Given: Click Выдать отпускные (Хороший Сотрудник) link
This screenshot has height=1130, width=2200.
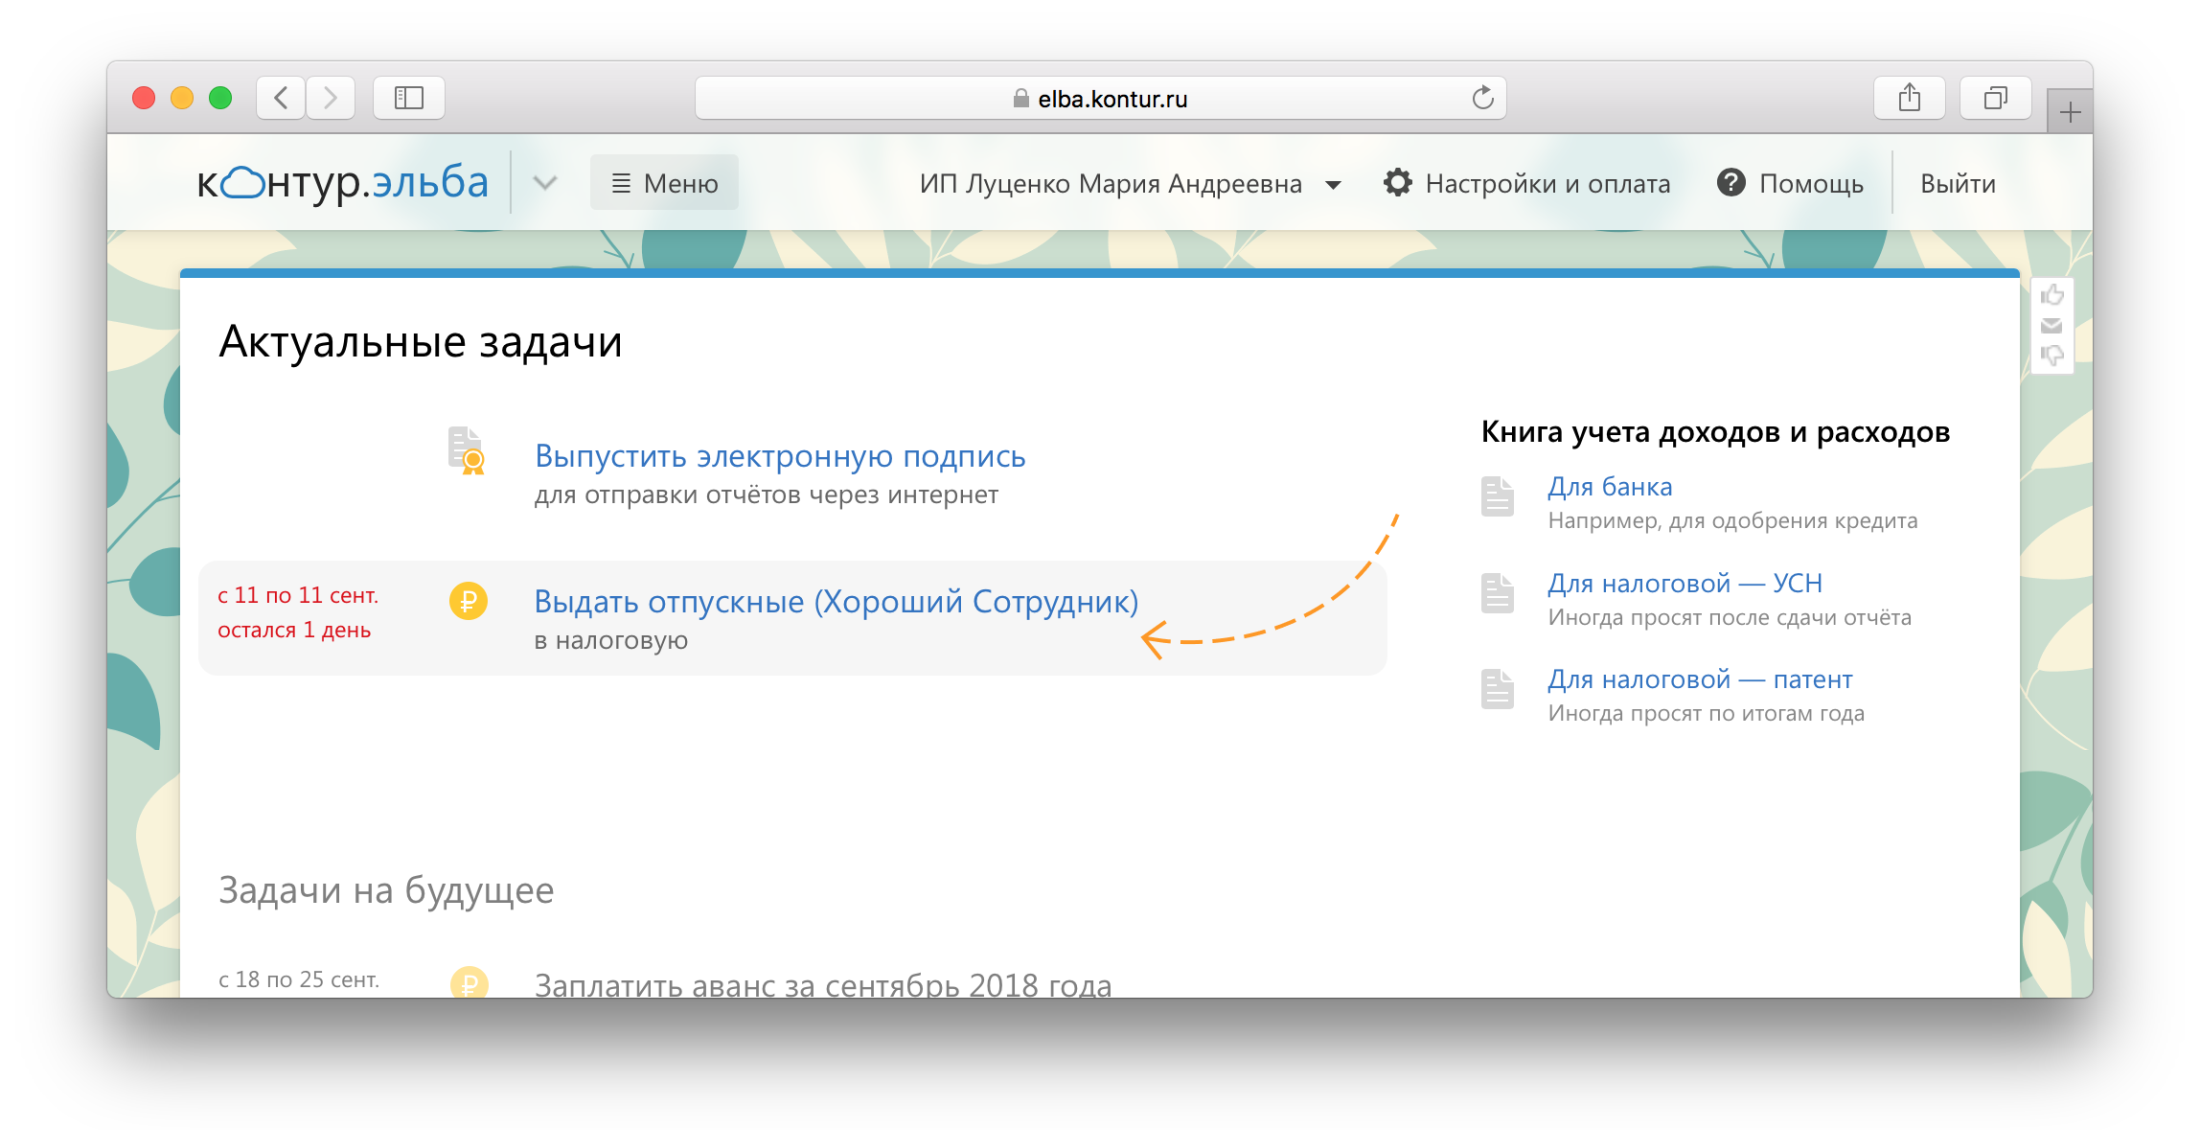Looking at the screenshot, I should click(821, 598).
